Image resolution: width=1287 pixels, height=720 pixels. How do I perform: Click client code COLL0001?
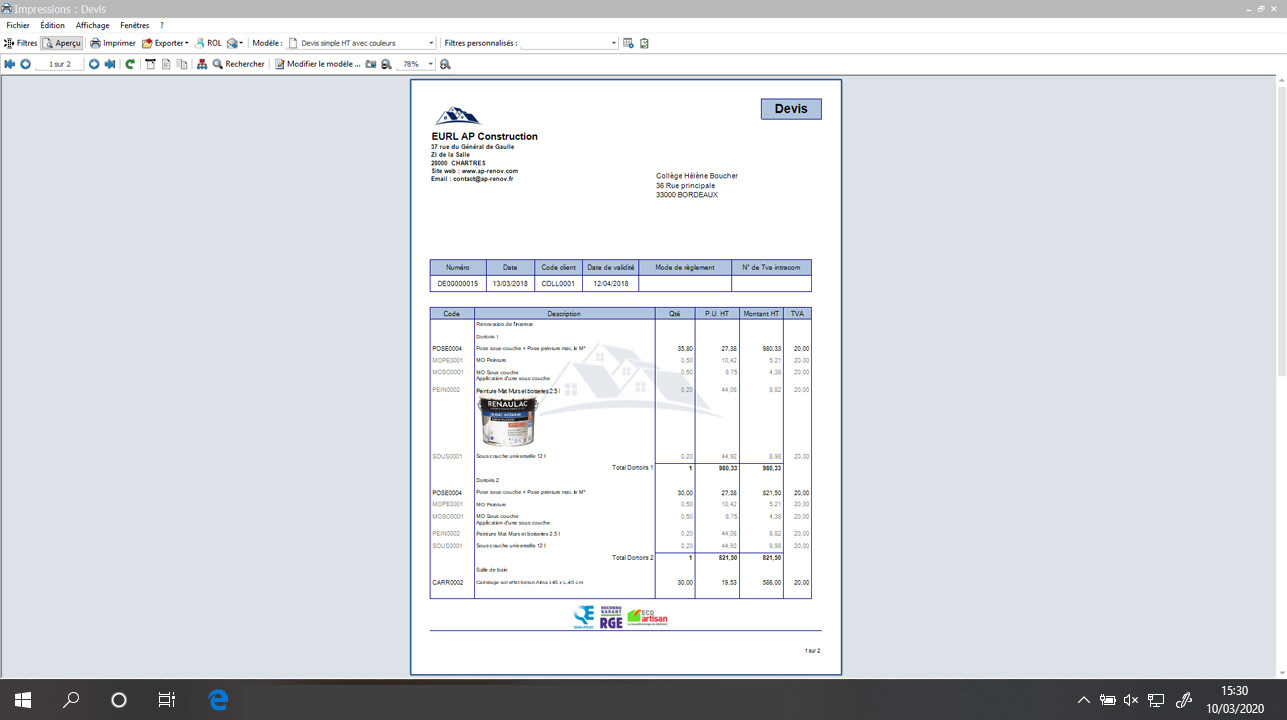tap(559, 283)
